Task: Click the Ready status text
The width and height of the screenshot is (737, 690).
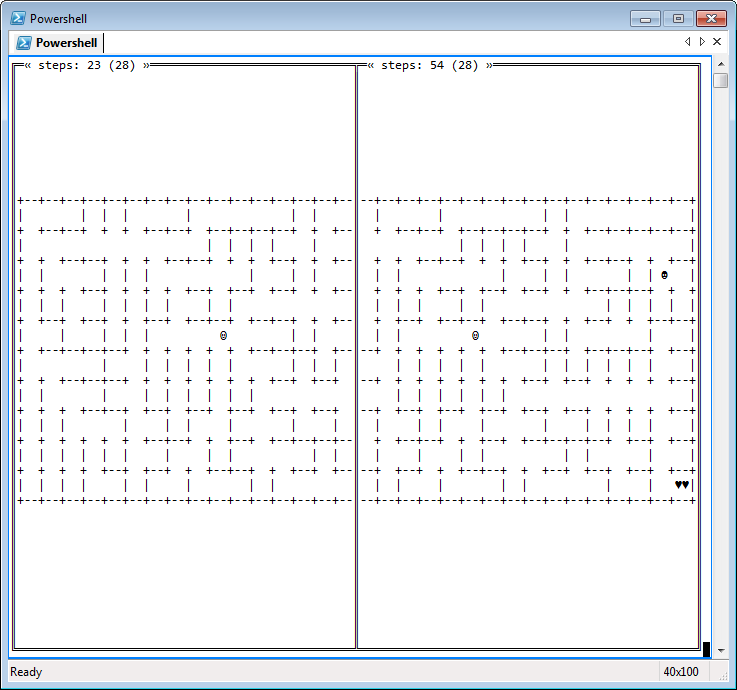Action: [x=26, y=672]
